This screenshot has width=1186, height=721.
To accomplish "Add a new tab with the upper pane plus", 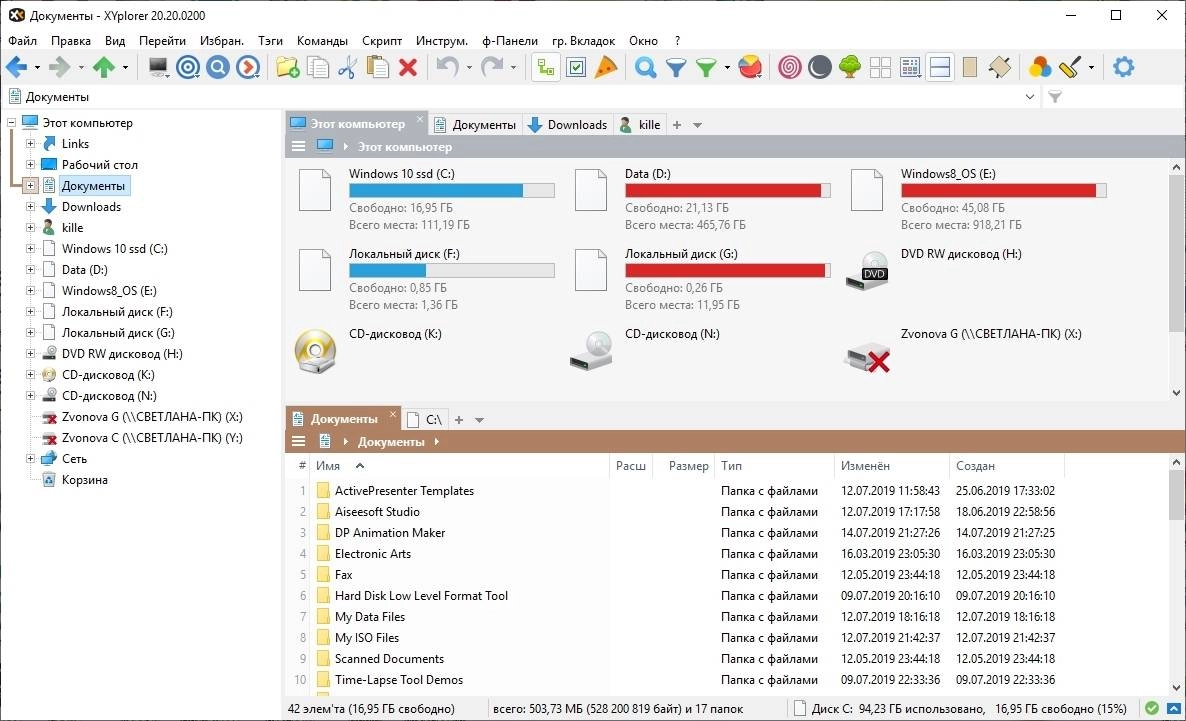I will pyautogui.click(x=677, y=125).
